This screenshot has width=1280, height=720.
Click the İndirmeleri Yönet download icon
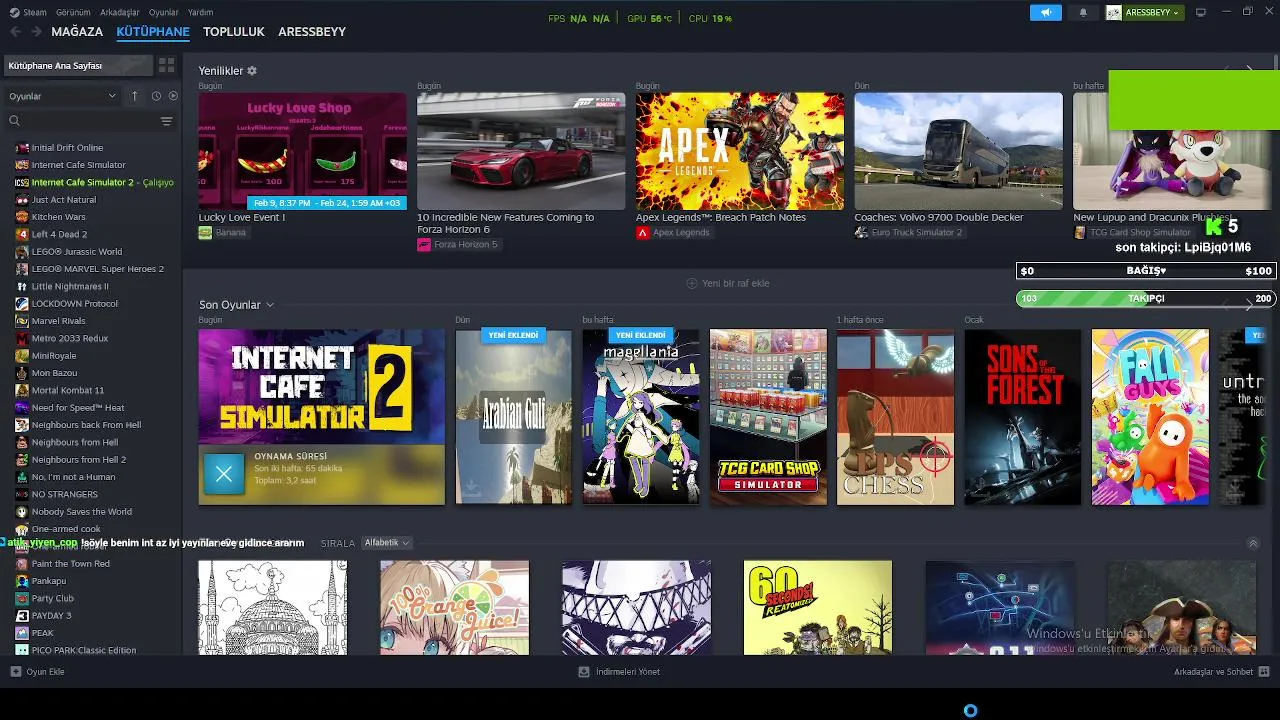584,672
